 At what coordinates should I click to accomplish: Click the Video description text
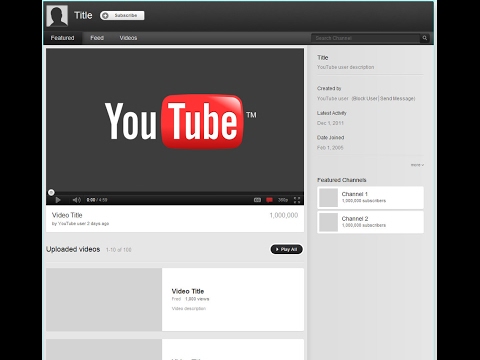pos(189,309)
